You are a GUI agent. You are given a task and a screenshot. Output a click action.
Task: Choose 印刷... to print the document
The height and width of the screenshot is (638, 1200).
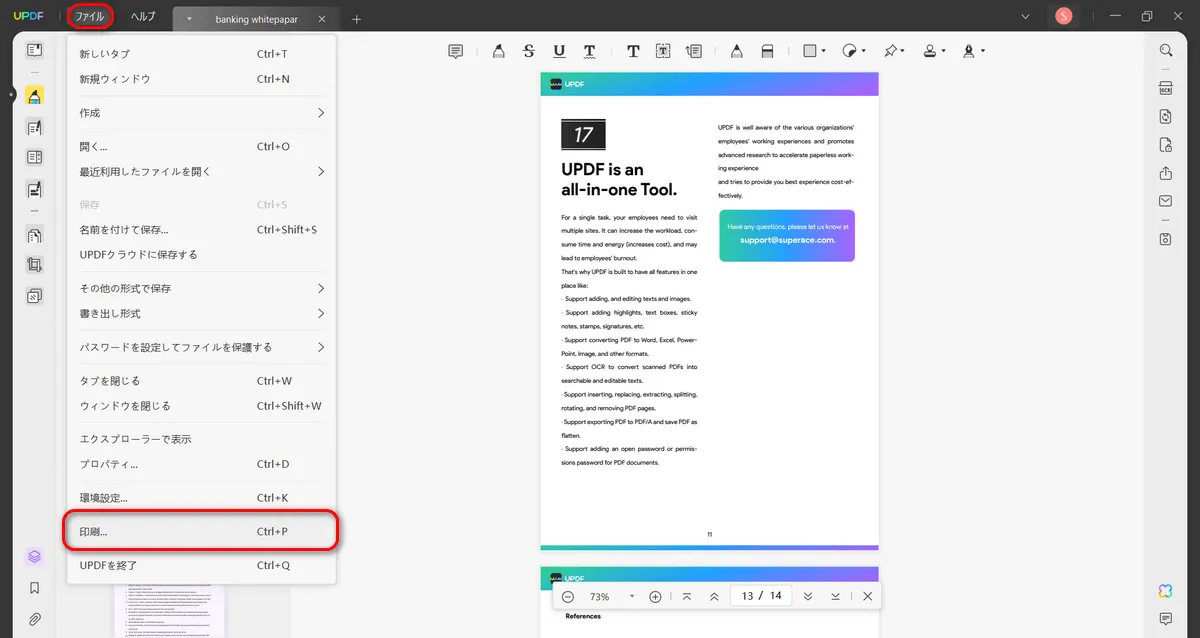click(202, 531)
